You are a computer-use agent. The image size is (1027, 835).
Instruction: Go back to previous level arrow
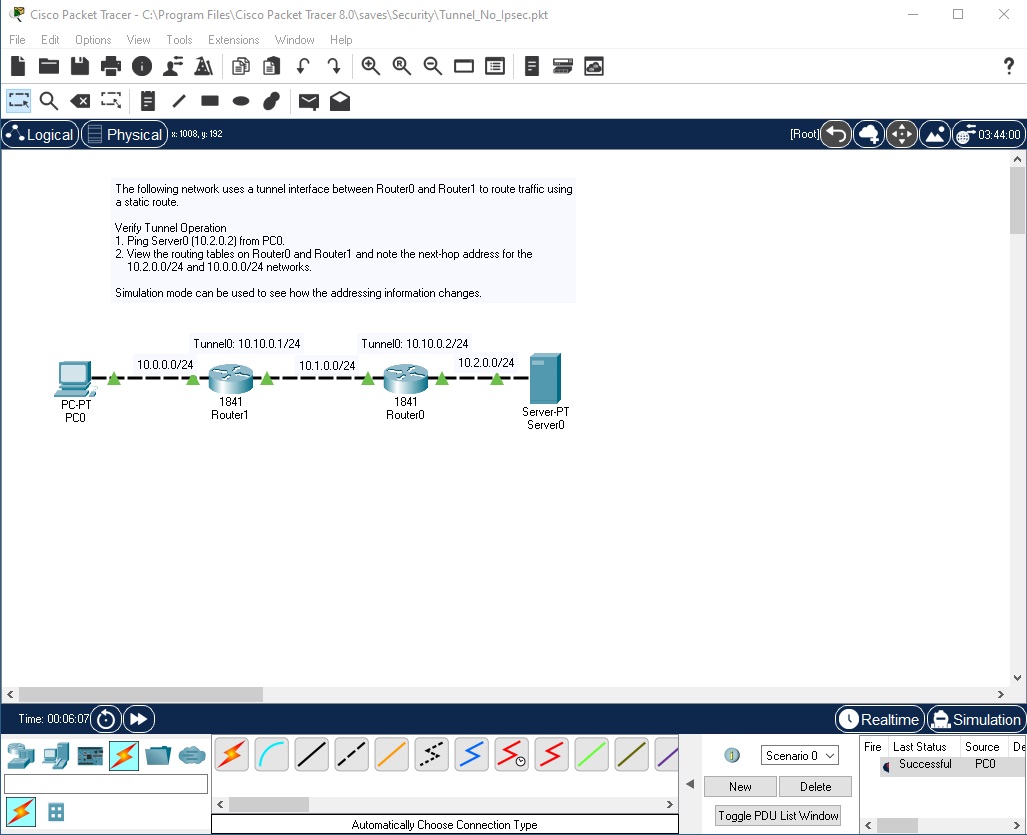[836, 134]
